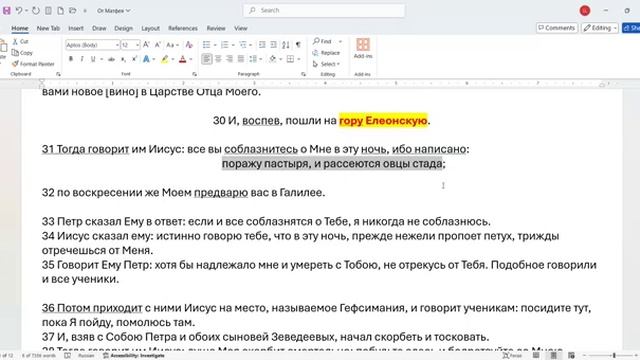Image resolution: width=640 pixels, height=360 pixels.
Task: Toggle bold formatting
Action: tap(71, 59)
